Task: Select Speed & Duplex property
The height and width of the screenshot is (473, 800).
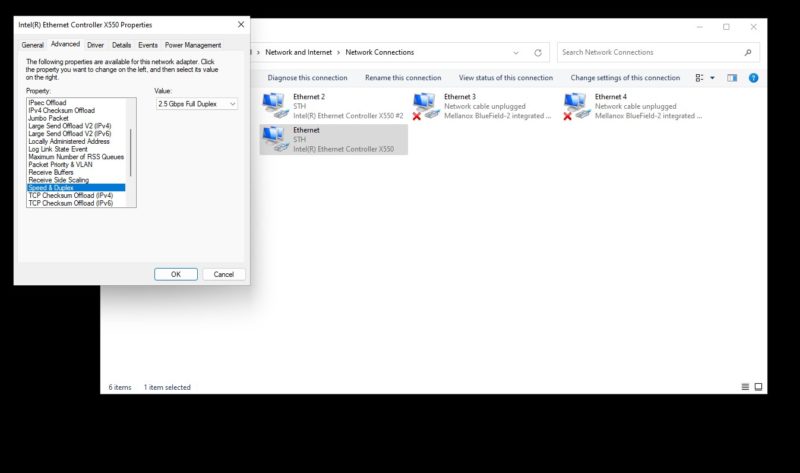Action: [76, 187]
